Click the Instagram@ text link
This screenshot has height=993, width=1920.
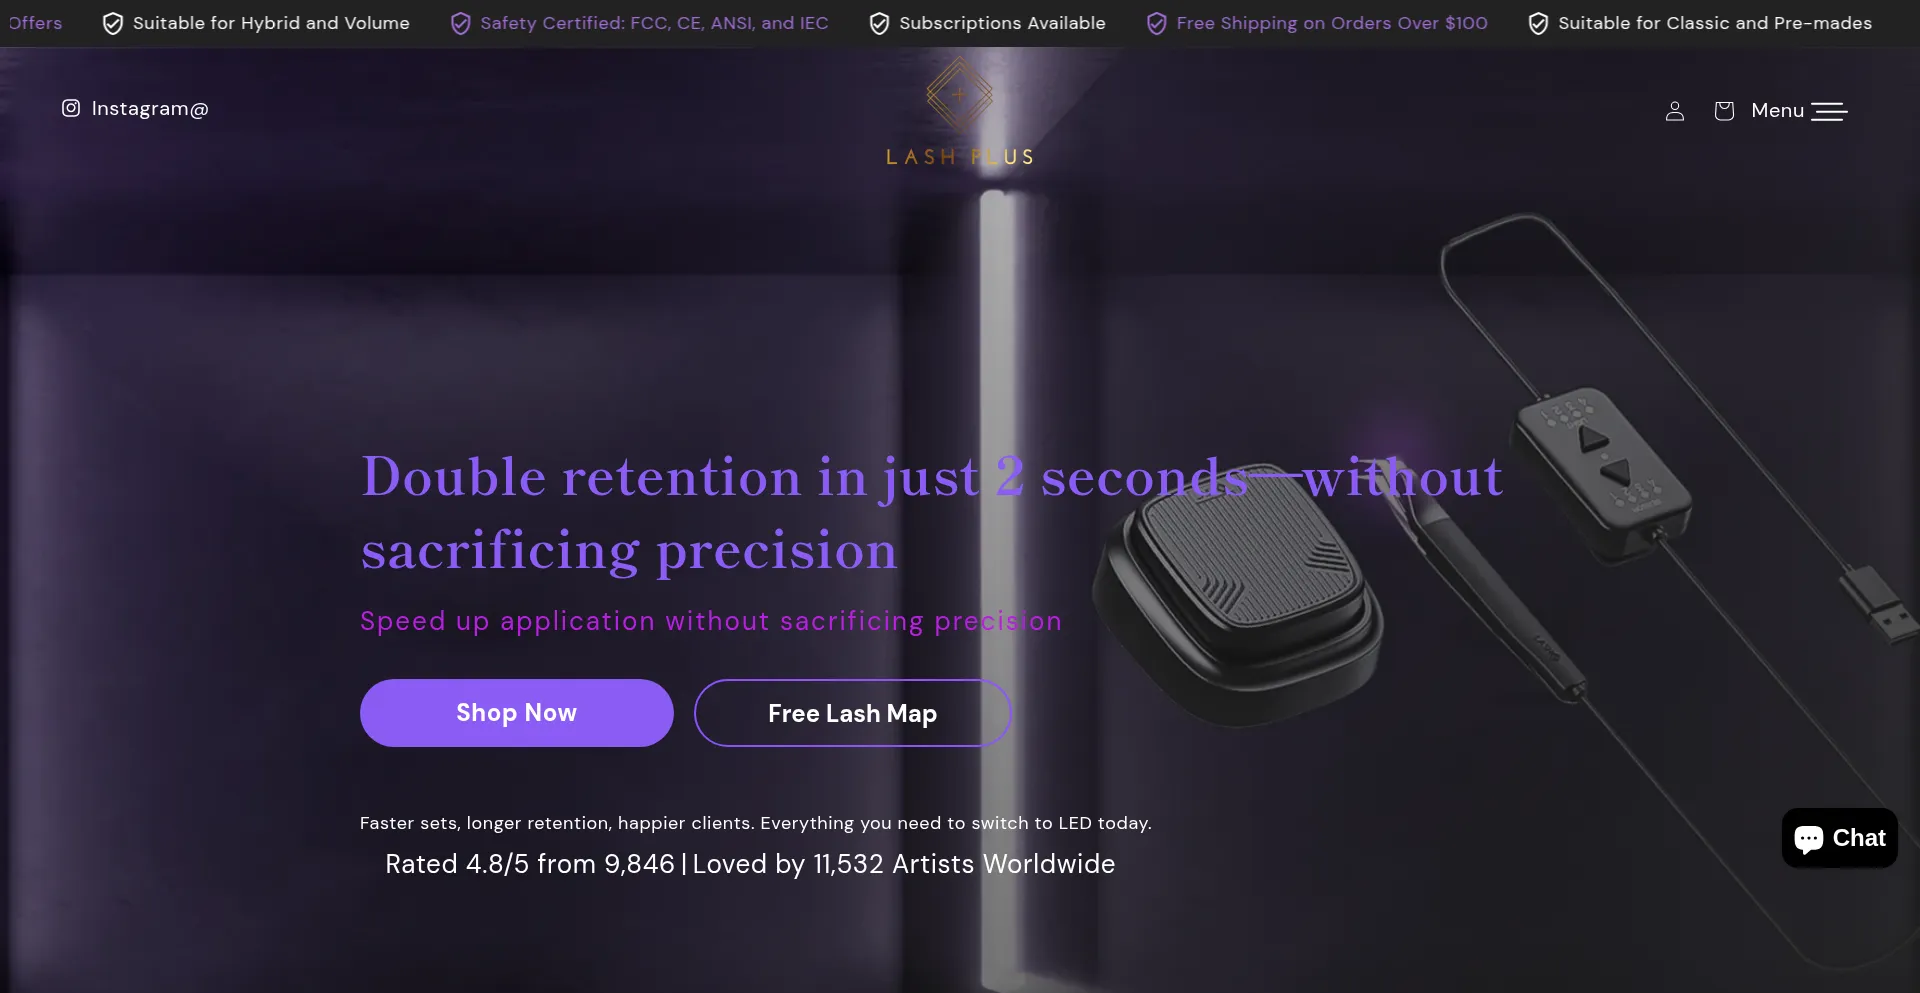150,108
